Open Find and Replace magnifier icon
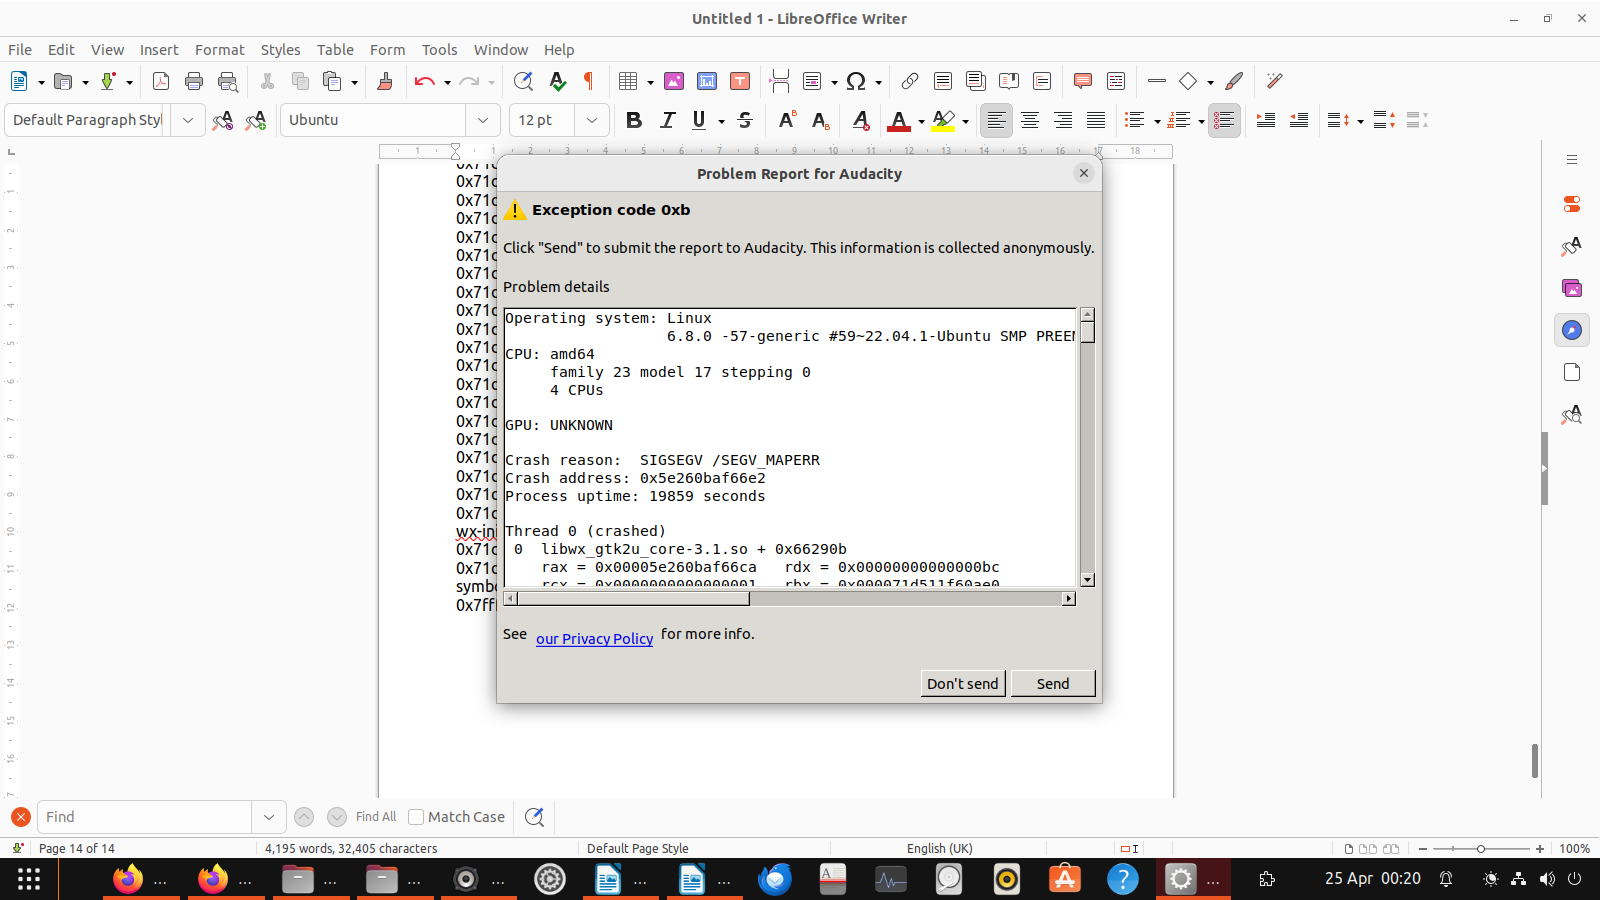This screenshot has width=1600, height=900. point(523,81)
